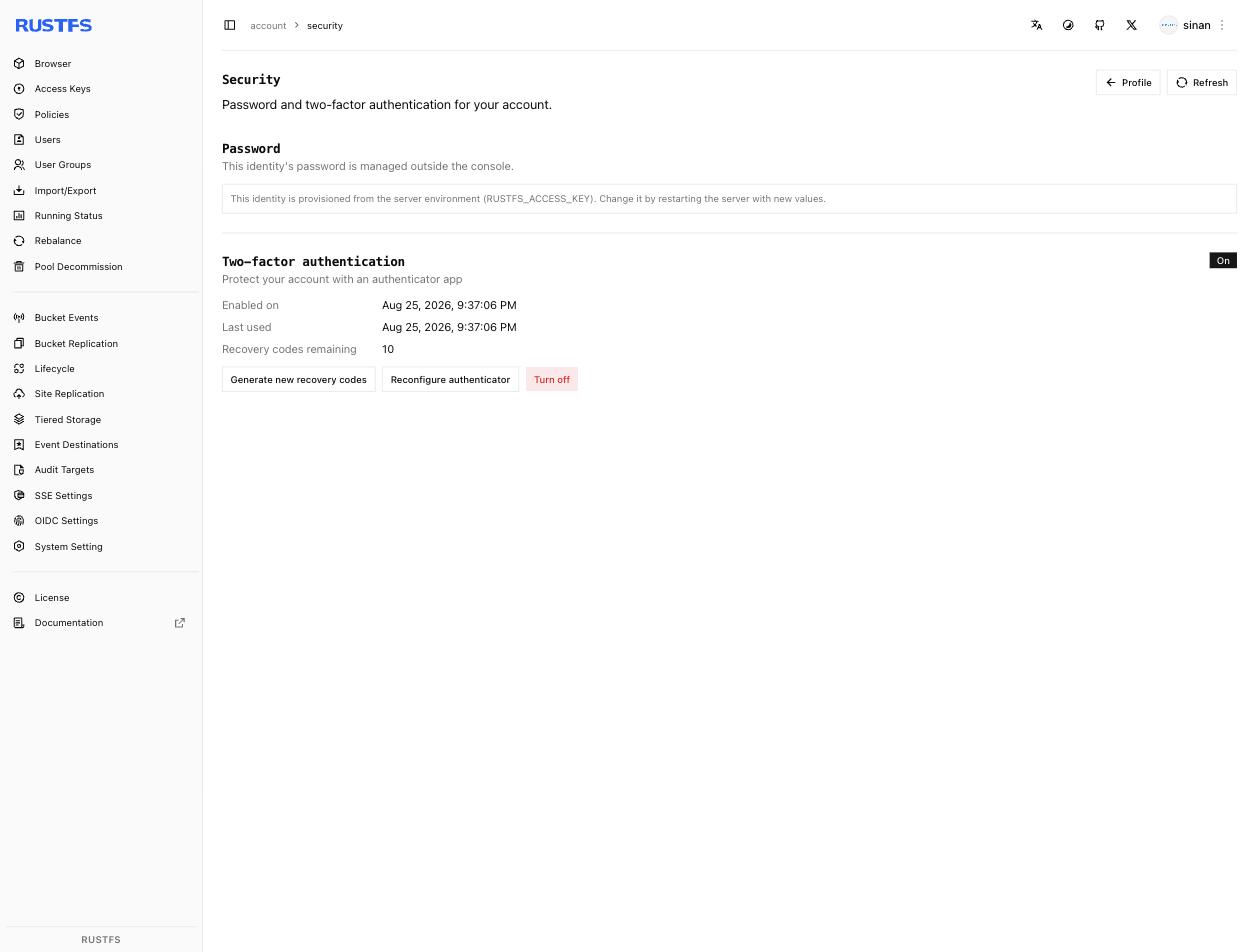Click Documentation external link arrow icon

click(180, 623)
